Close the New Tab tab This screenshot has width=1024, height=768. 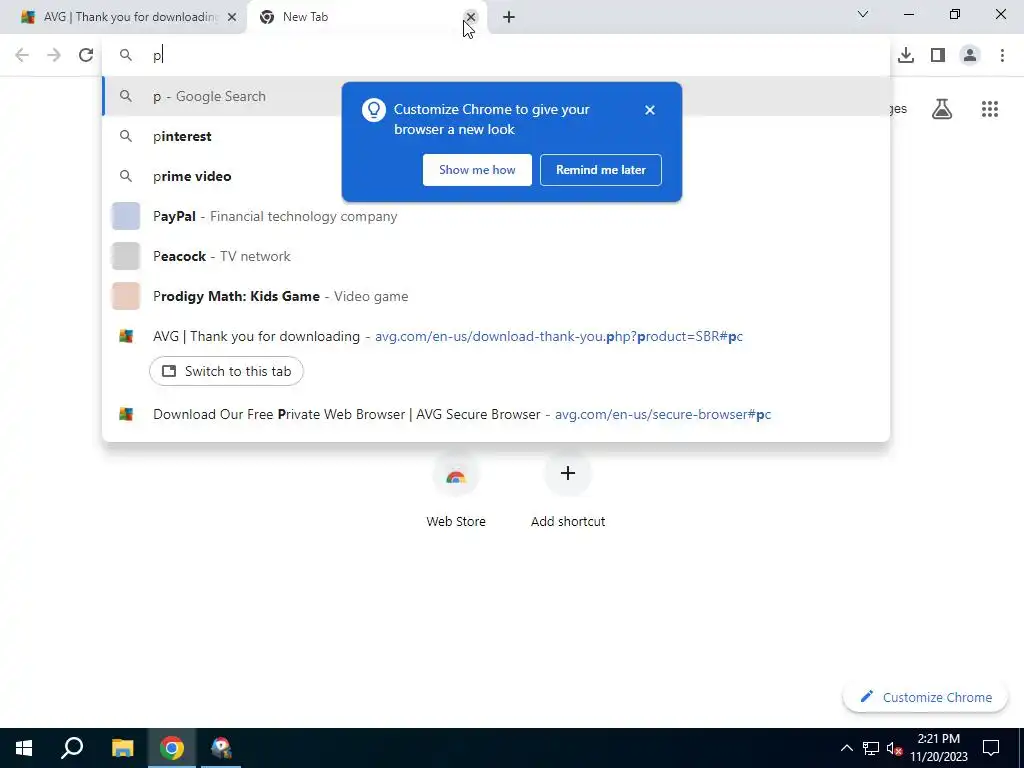pos(470,17)
